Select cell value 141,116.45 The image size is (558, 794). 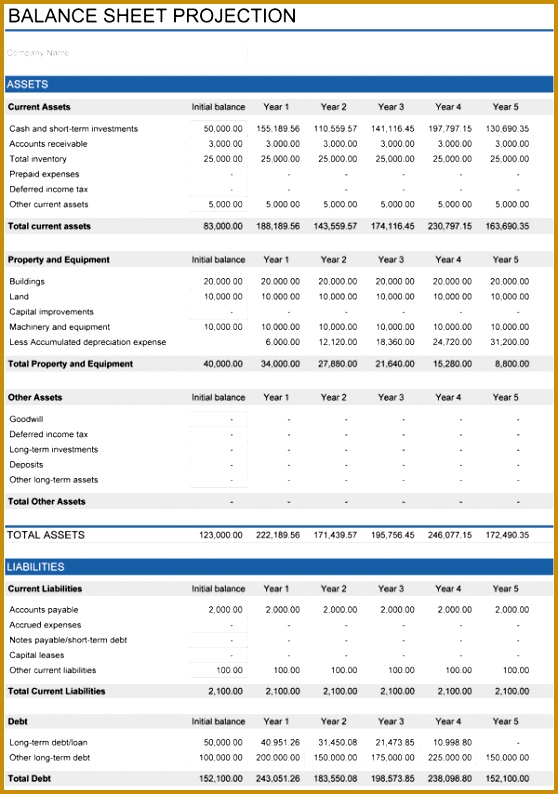(392, 129)
